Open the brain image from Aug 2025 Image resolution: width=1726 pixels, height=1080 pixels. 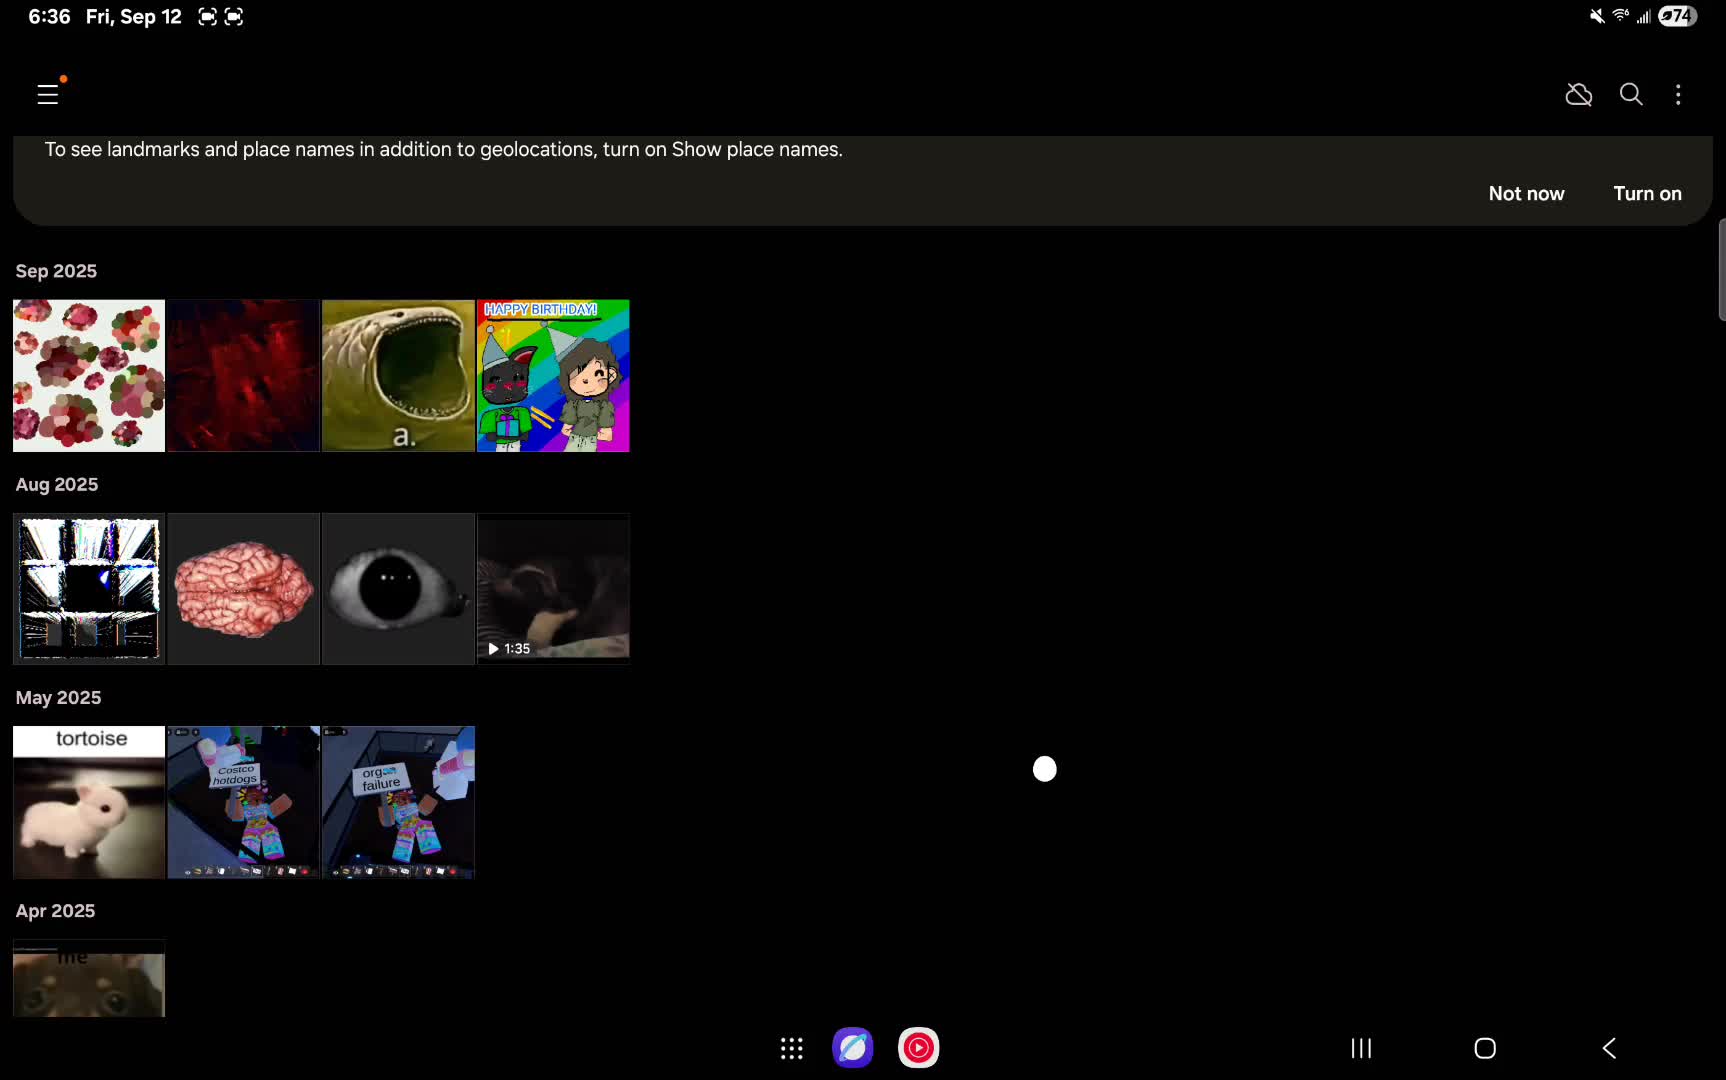243,588
